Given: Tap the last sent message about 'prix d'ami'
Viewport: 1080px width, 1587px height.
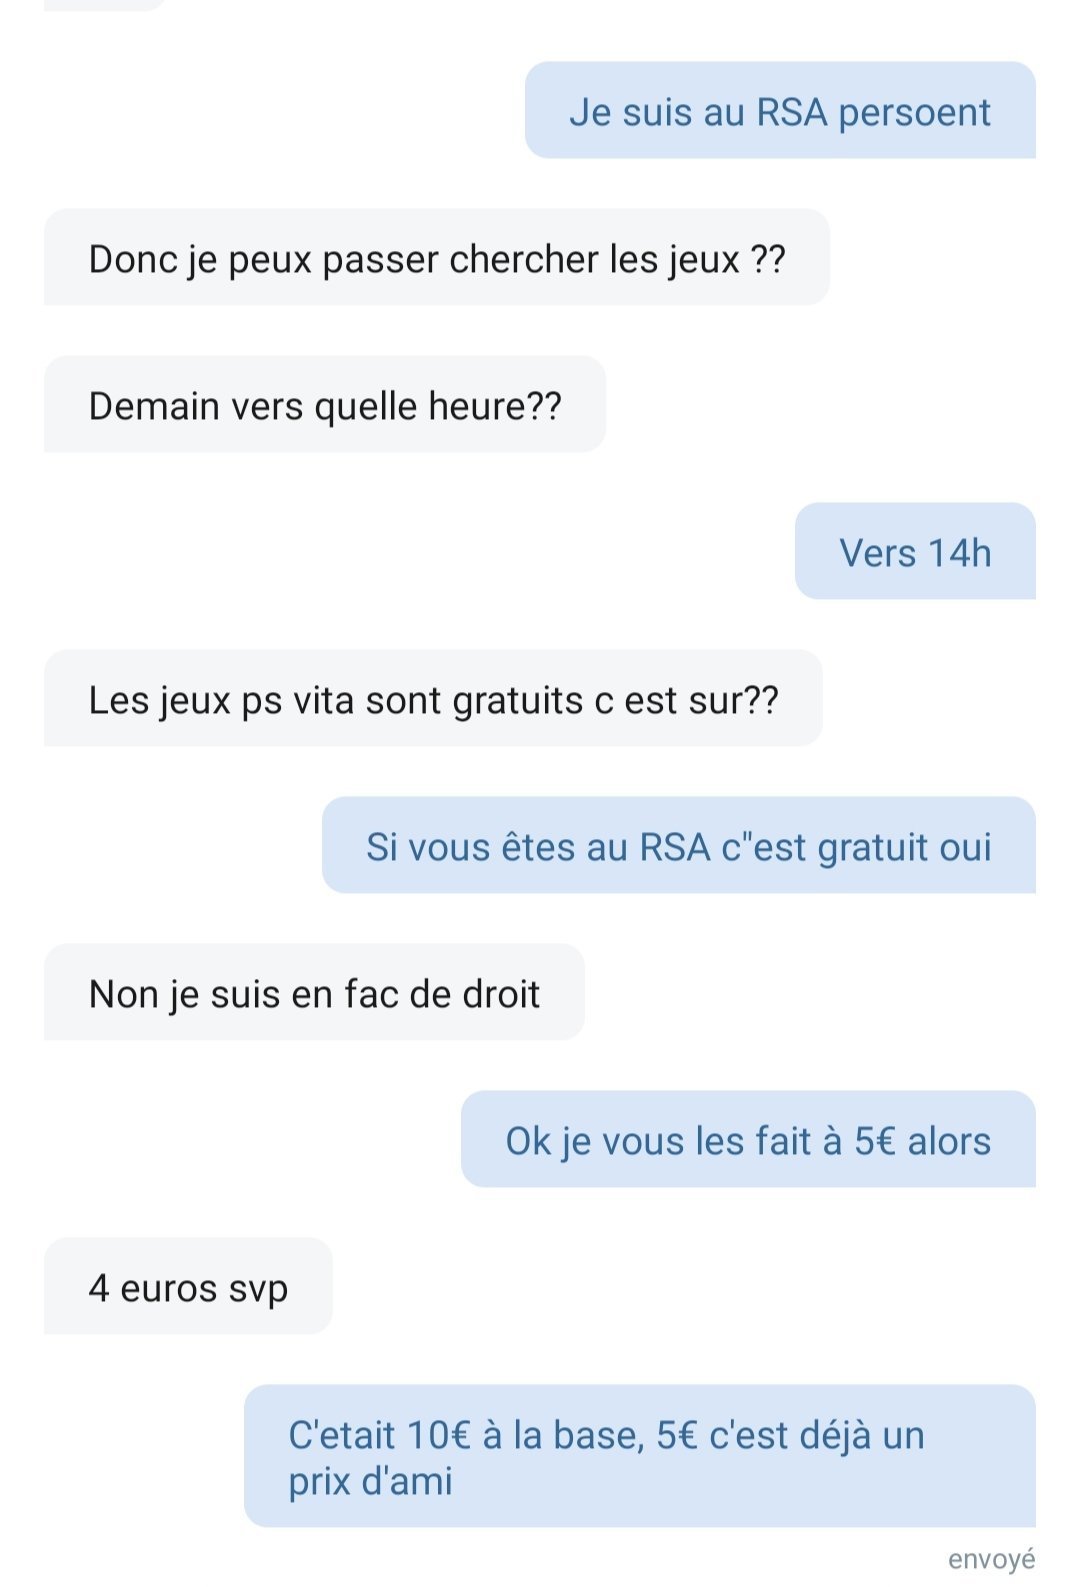Looking at the screenshot, I should click(640, 1457).
